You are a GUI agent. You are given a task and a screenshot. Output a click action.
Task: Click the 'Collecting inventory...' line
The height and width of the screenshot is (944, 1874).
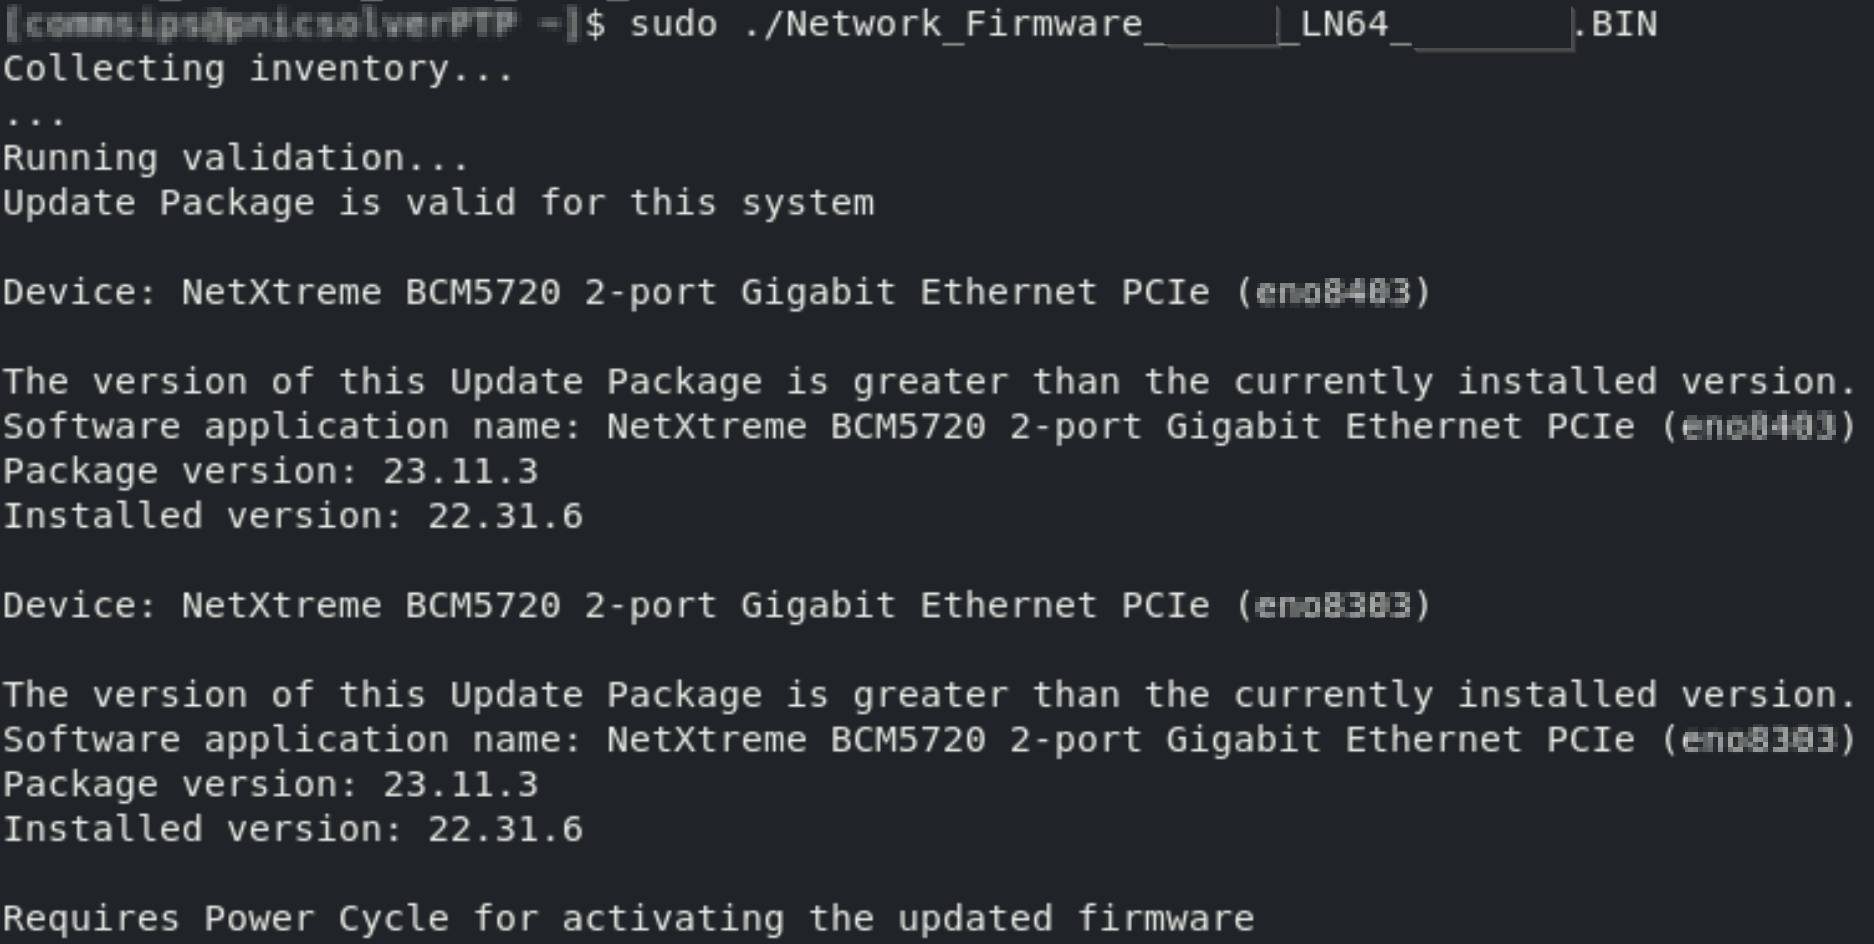tap(258, 69)
